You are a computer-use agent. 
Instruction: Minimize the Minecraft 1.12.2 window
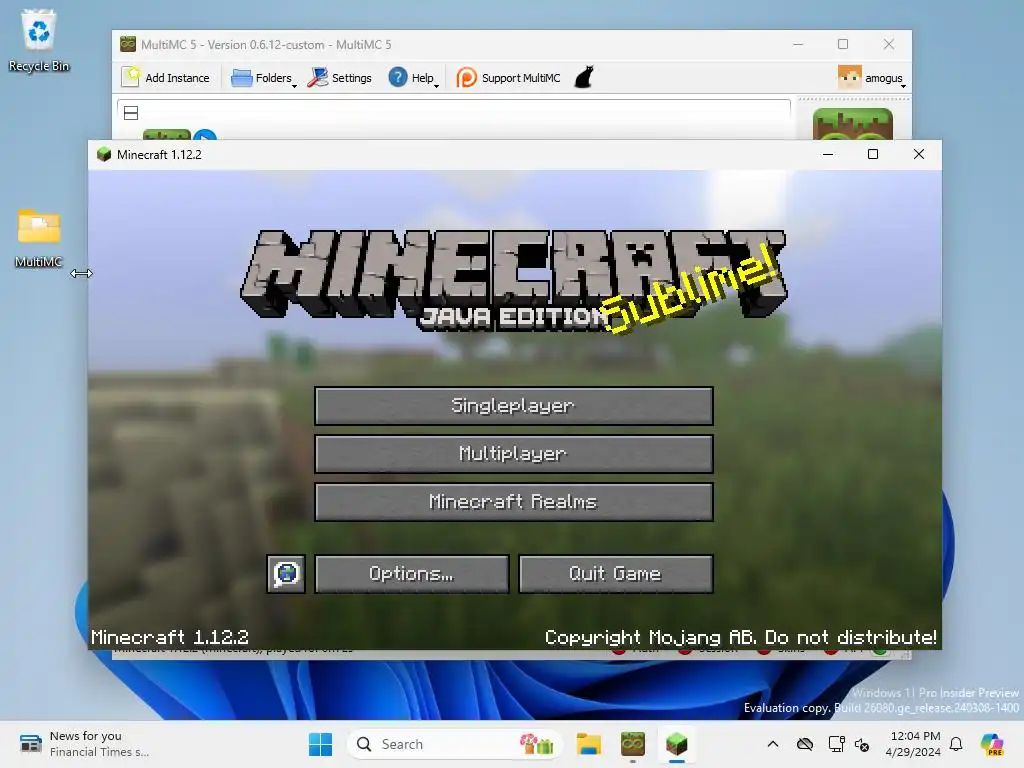tap(828, 154)
